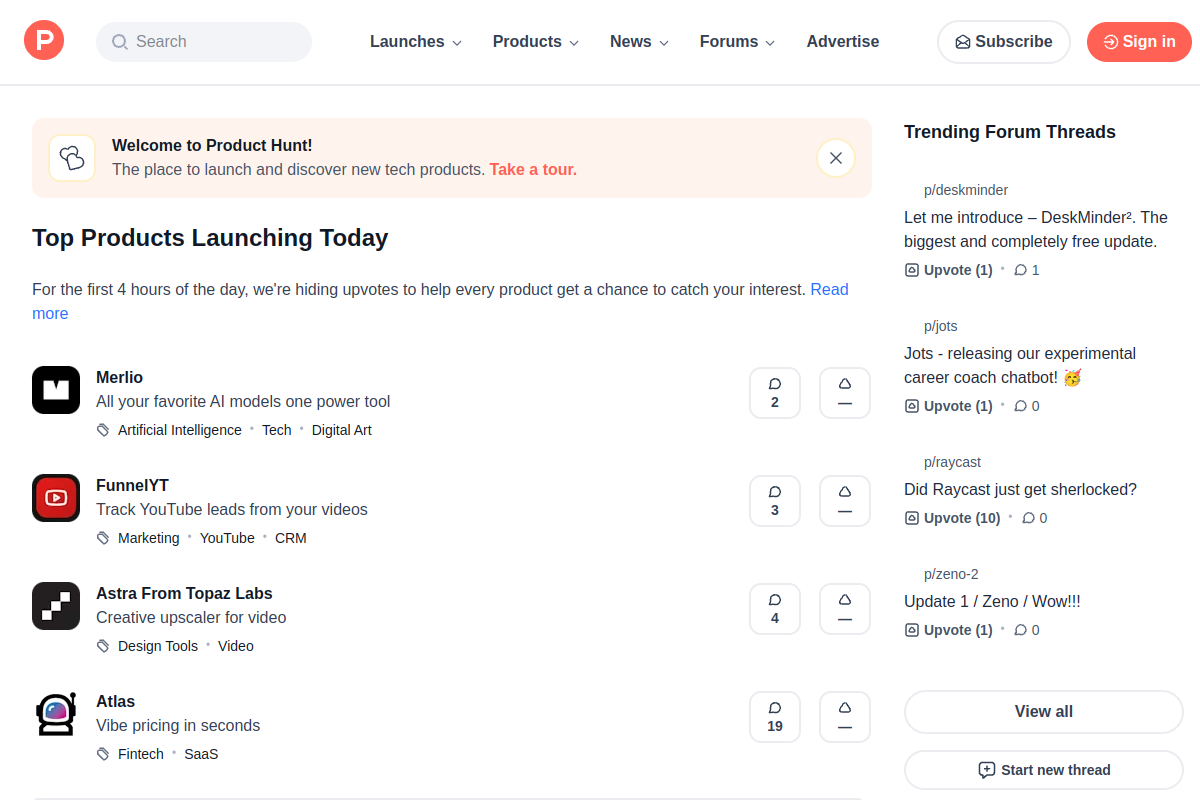Screen dimensions: 1200x800
Task: Upvote the Merlio product
Action: [845, 393]
